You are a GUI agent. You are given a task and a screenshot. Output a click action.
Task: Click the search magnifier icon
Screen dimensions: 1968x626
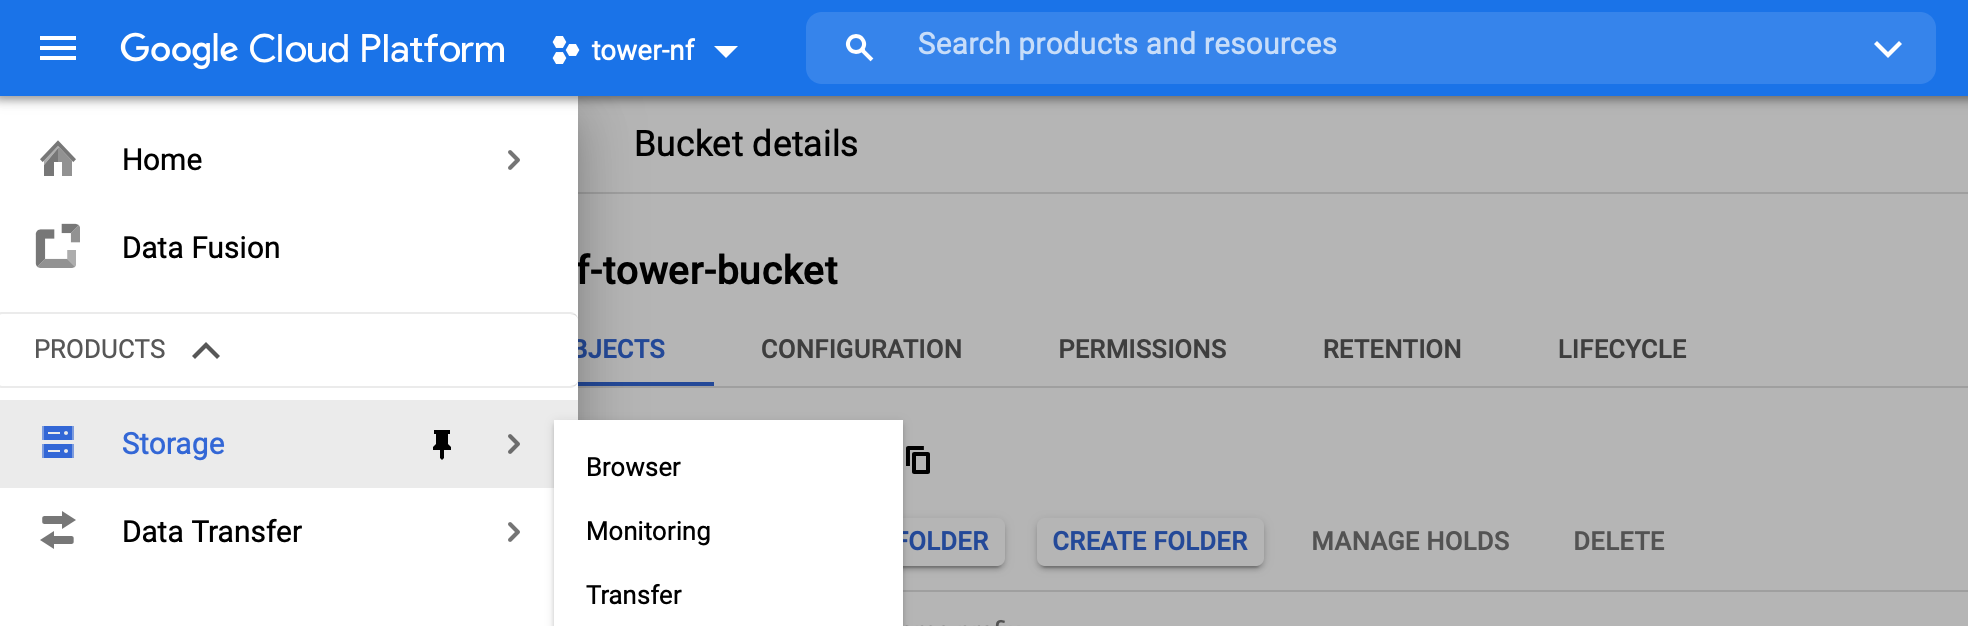tap(859, 48)
